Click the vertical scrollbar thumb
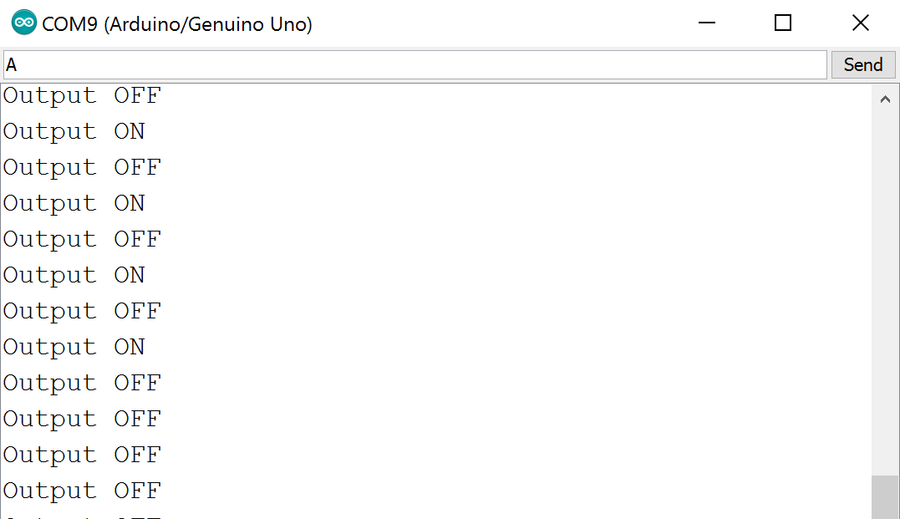 coord(885,496)
